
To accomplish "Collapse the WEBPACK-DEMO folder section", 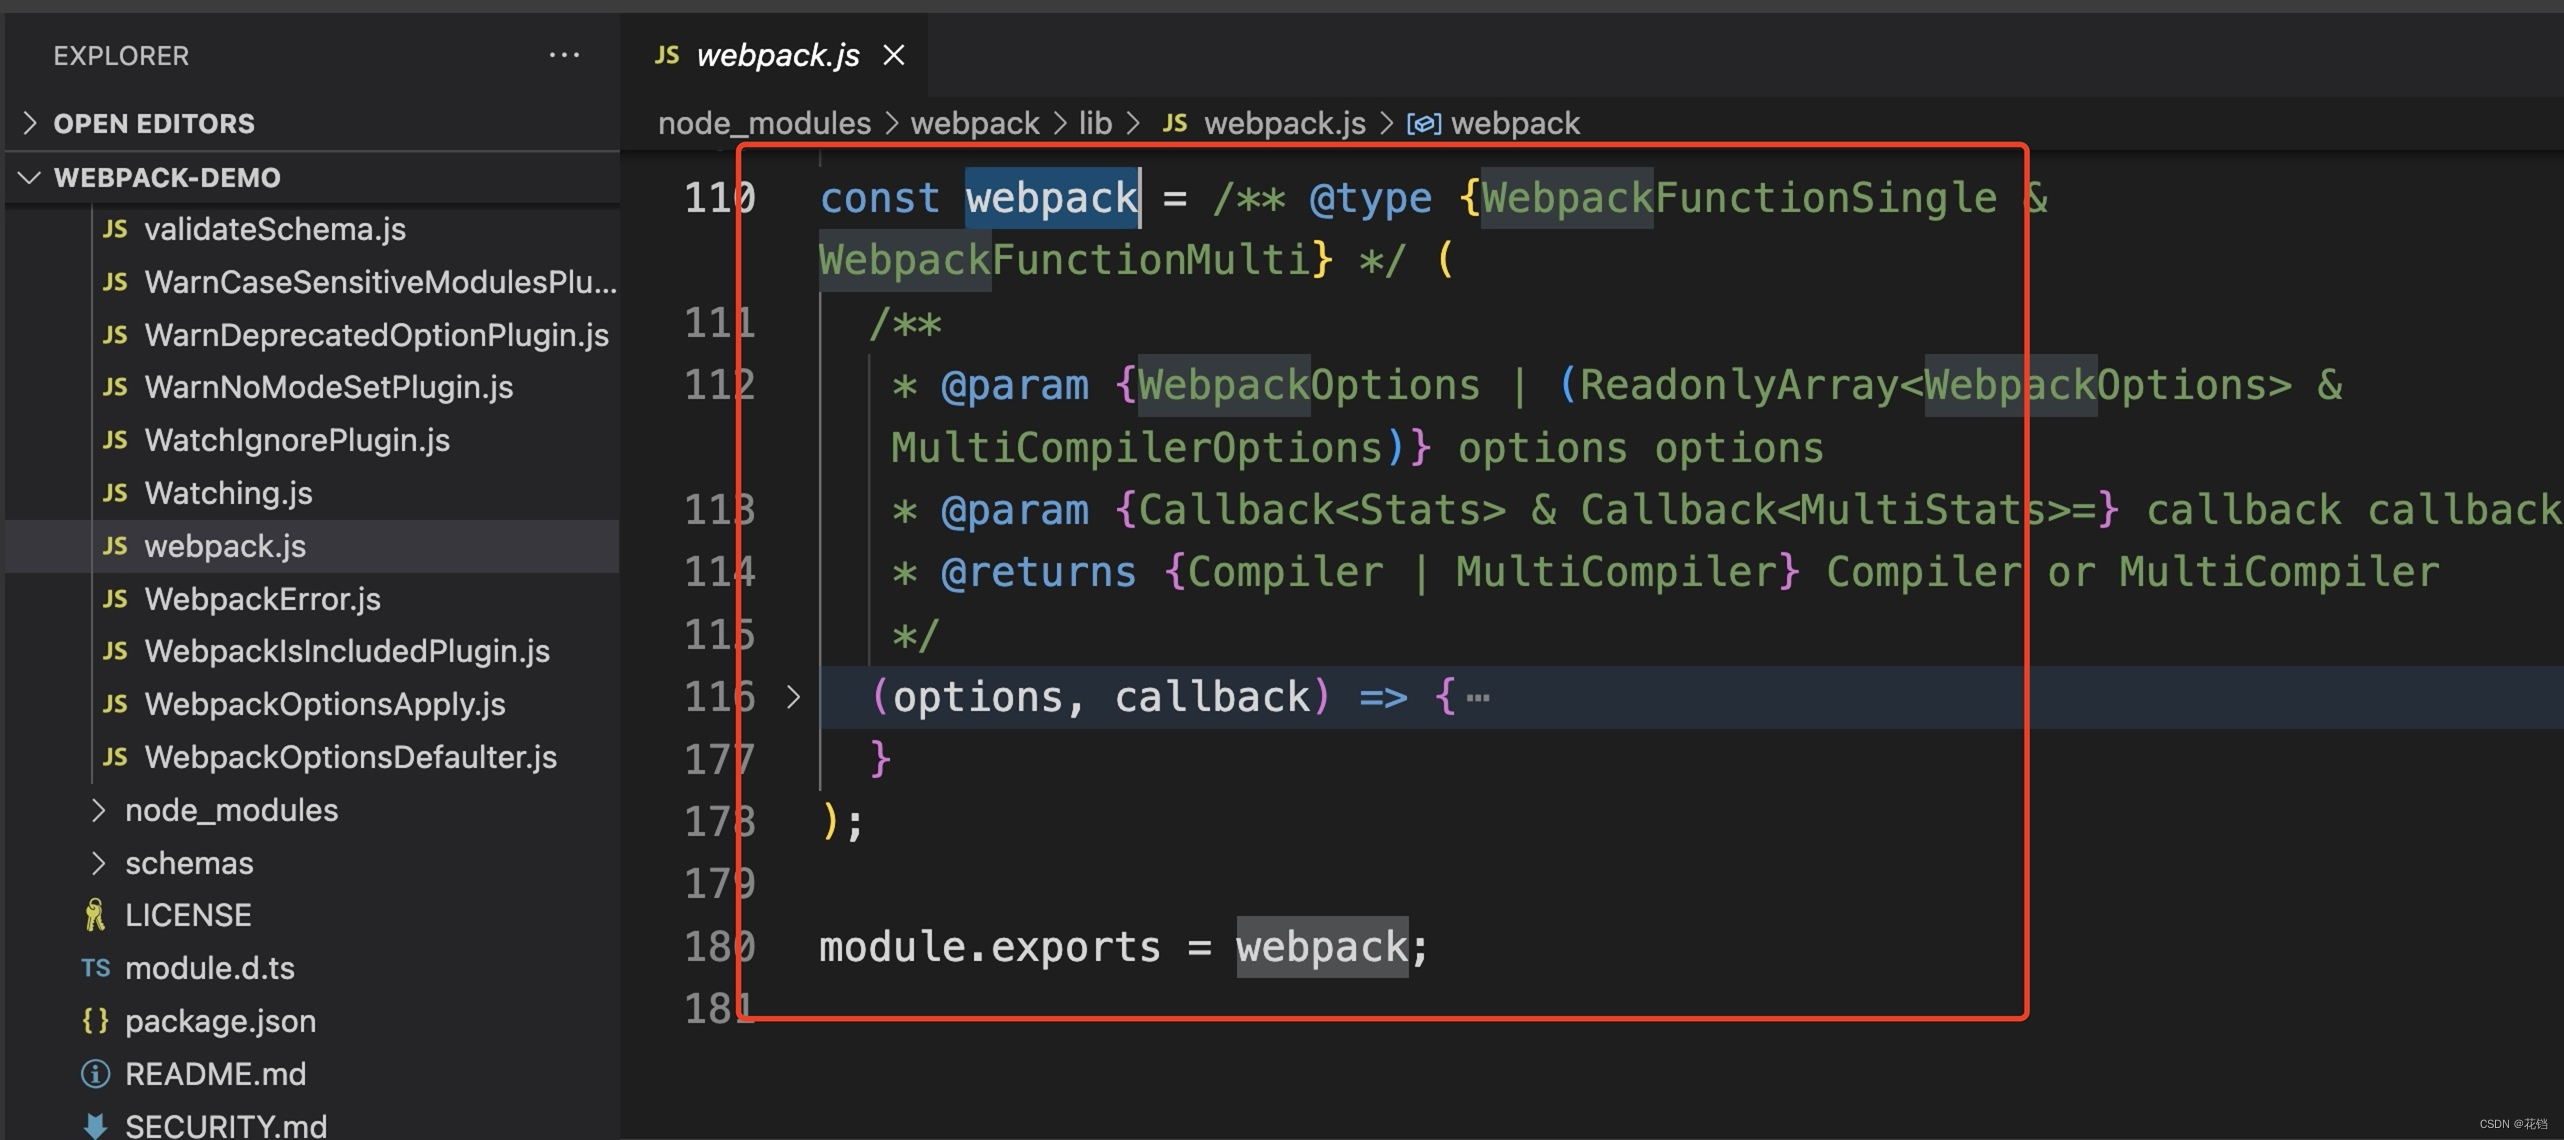I will point(28,177).
